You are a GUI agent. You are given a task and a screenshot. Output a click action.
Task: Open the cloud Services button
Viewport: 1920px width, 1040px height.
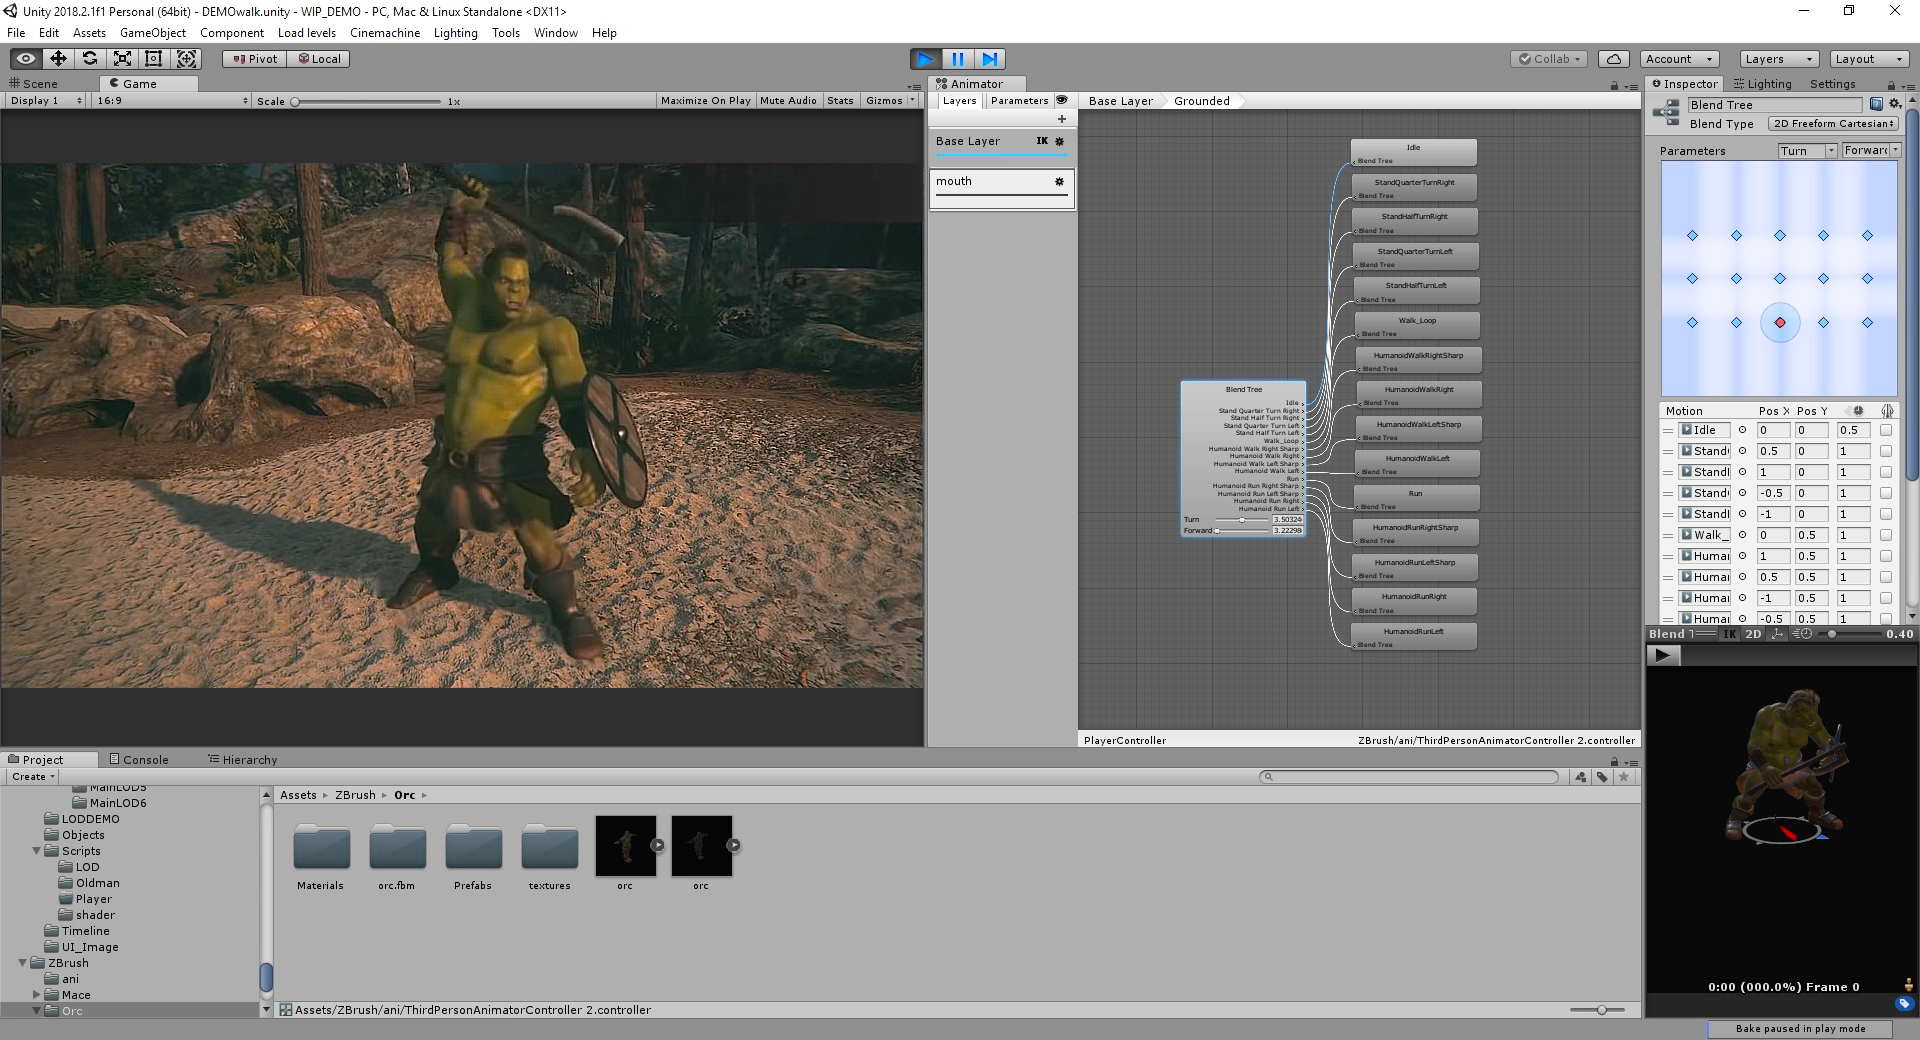coord(1613,59)
